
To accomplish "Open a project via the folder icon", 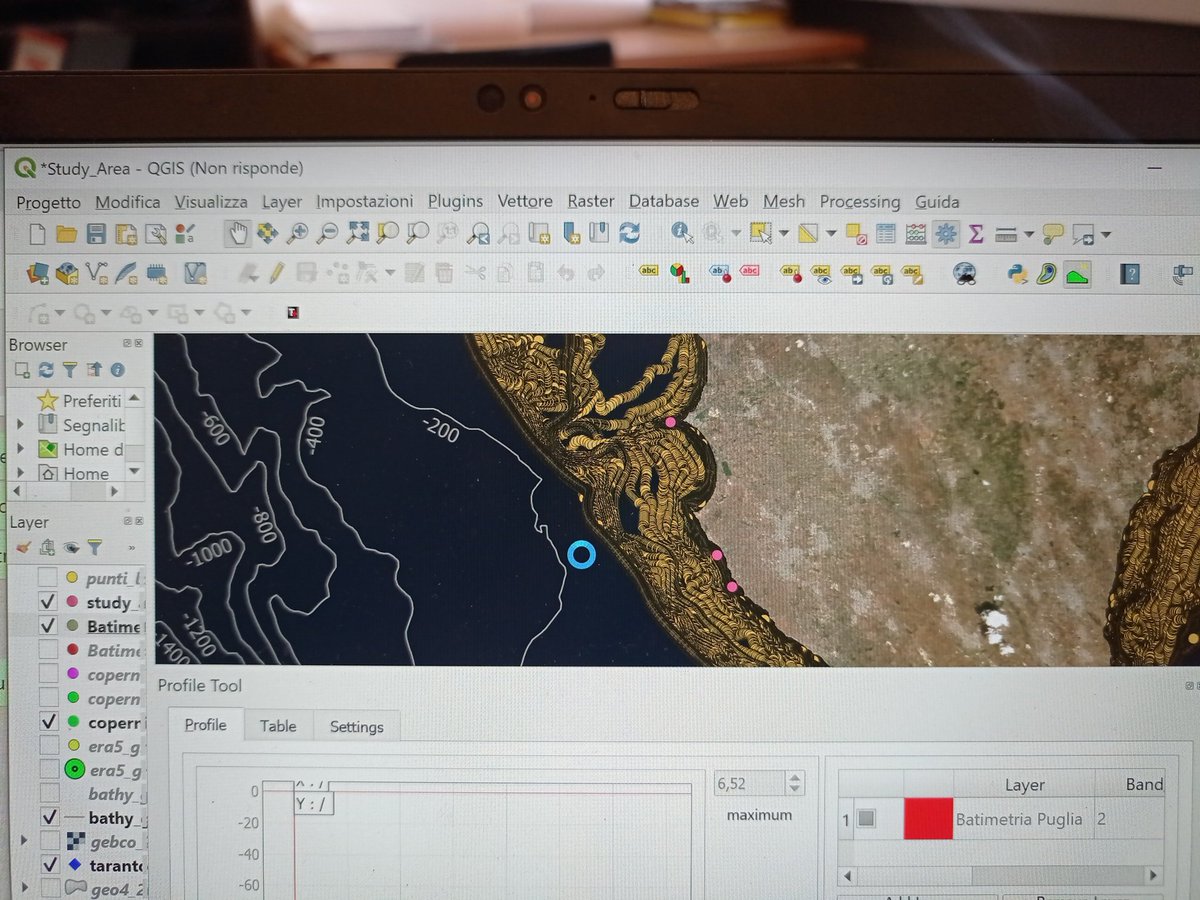I will (x=67, y=234).
